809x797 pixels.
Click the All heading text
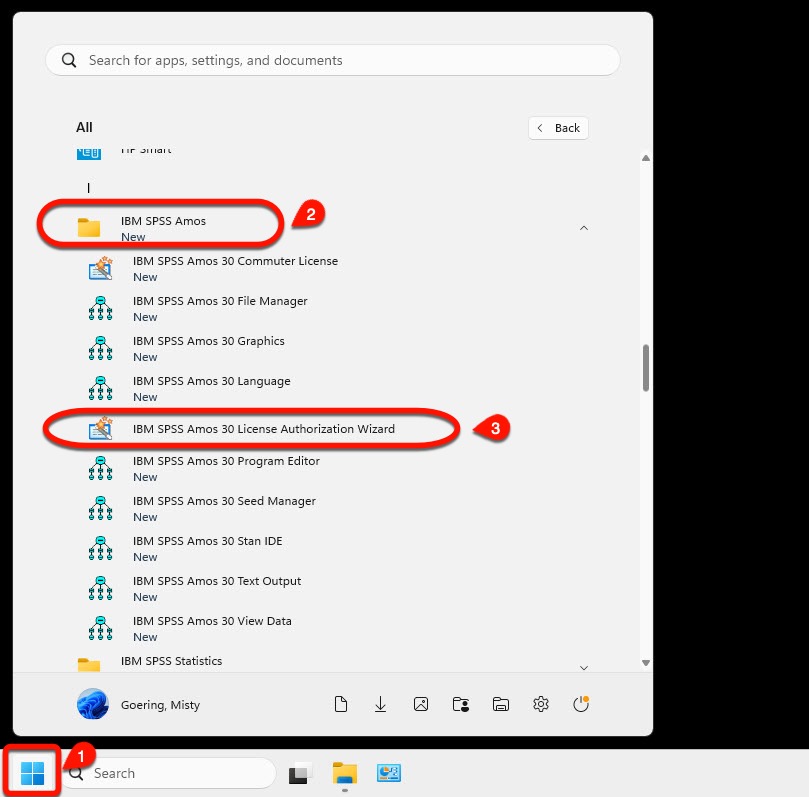(x=84, y=127)
